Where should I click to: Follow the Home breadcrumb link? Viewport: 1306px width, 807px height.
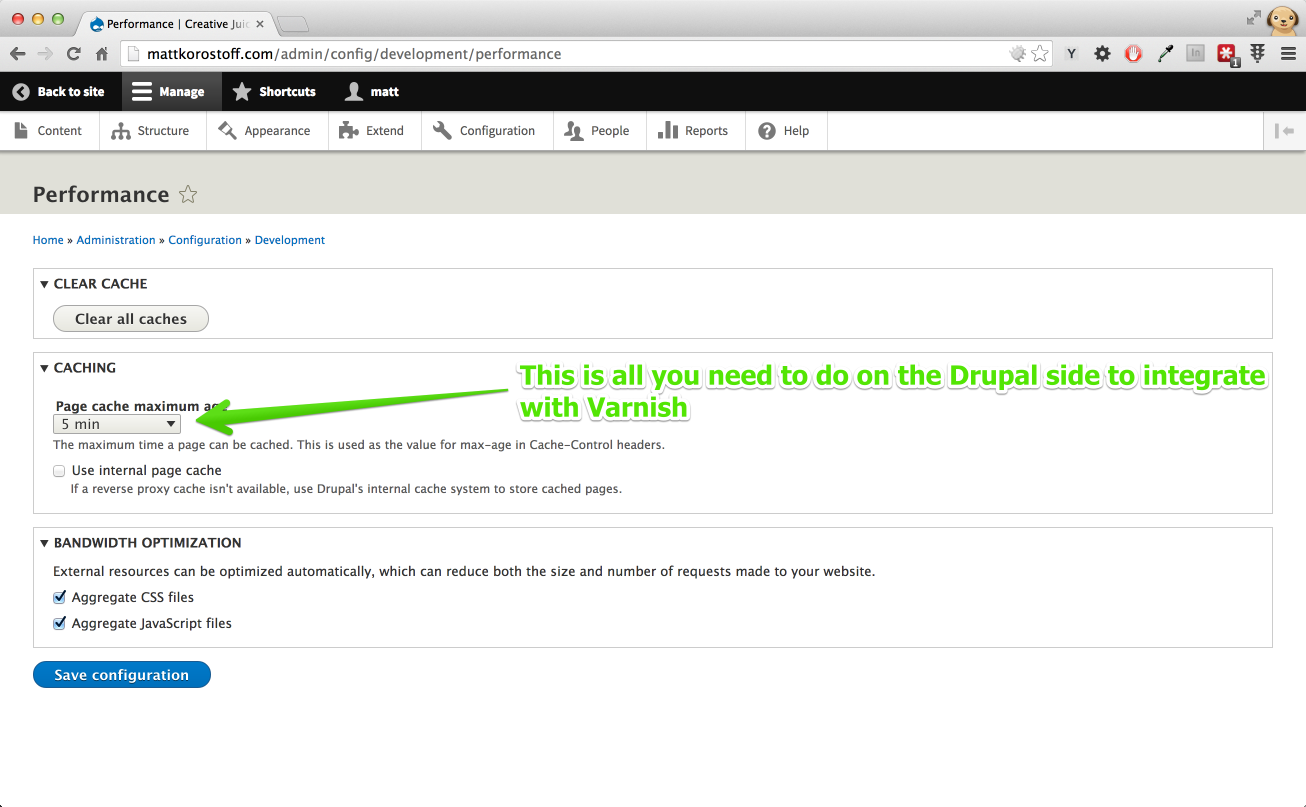click(x=48, y=240)
